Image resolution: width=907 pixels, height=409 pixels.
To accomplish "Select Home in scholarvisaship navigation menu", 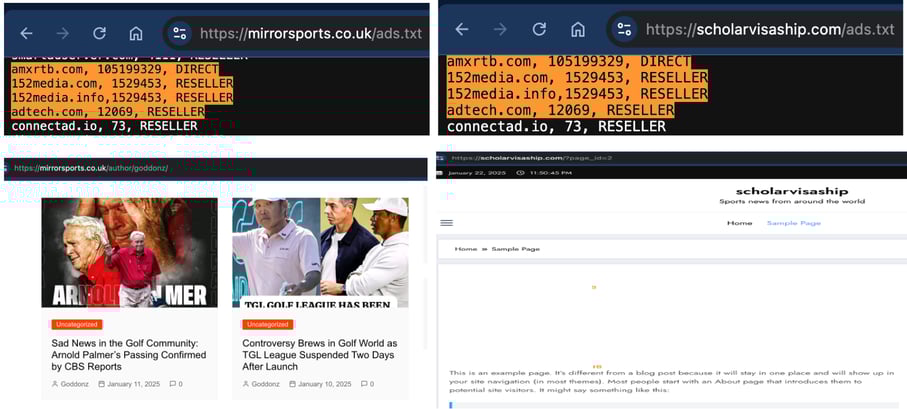I will (x=739, y=223).
